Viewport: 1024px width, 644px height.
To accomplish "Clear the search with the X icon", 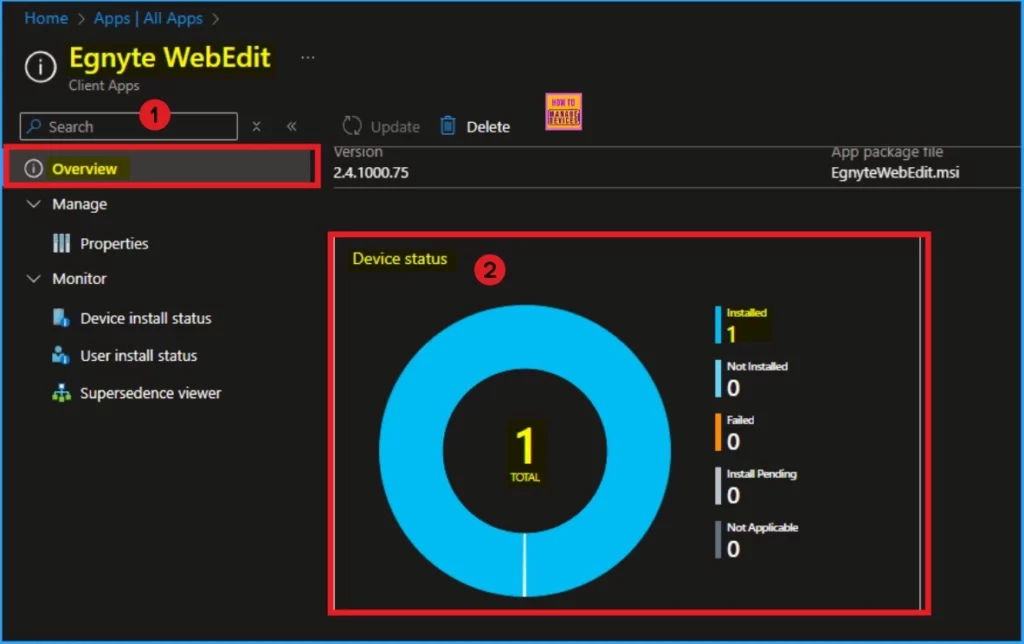I will point(257,126).
